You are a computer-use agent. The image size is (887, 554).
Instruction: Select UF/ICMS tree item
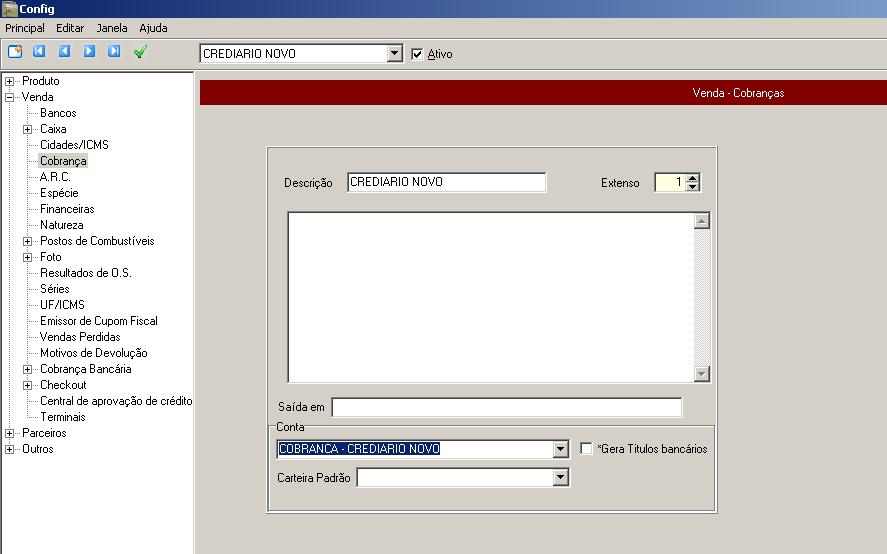click(62, 305)
